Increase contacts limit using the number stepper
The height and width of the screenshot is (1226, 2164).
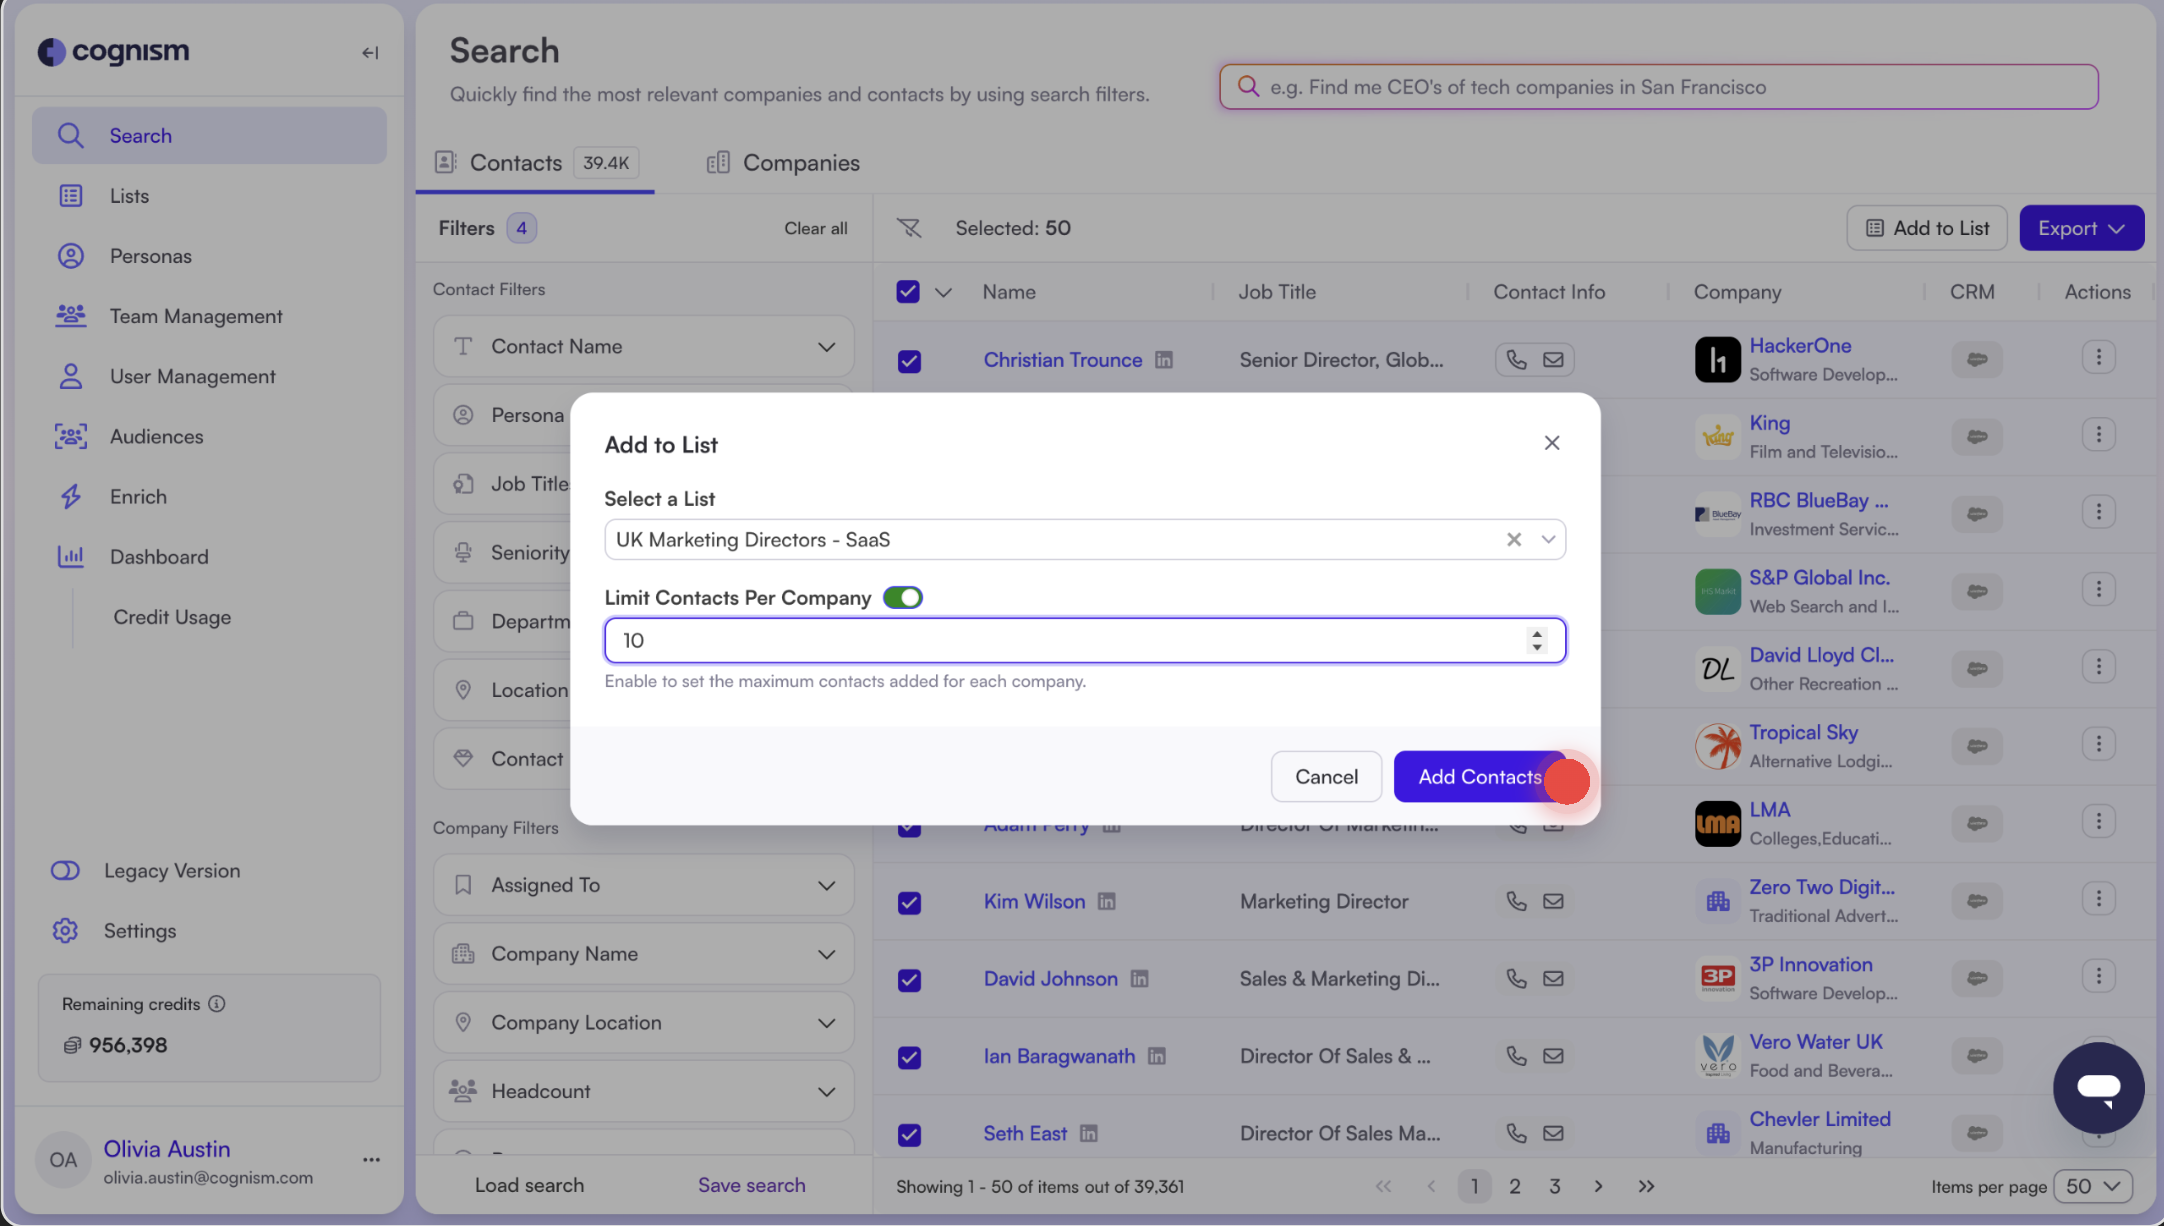pyautogui.click(x=1537, y=634)
